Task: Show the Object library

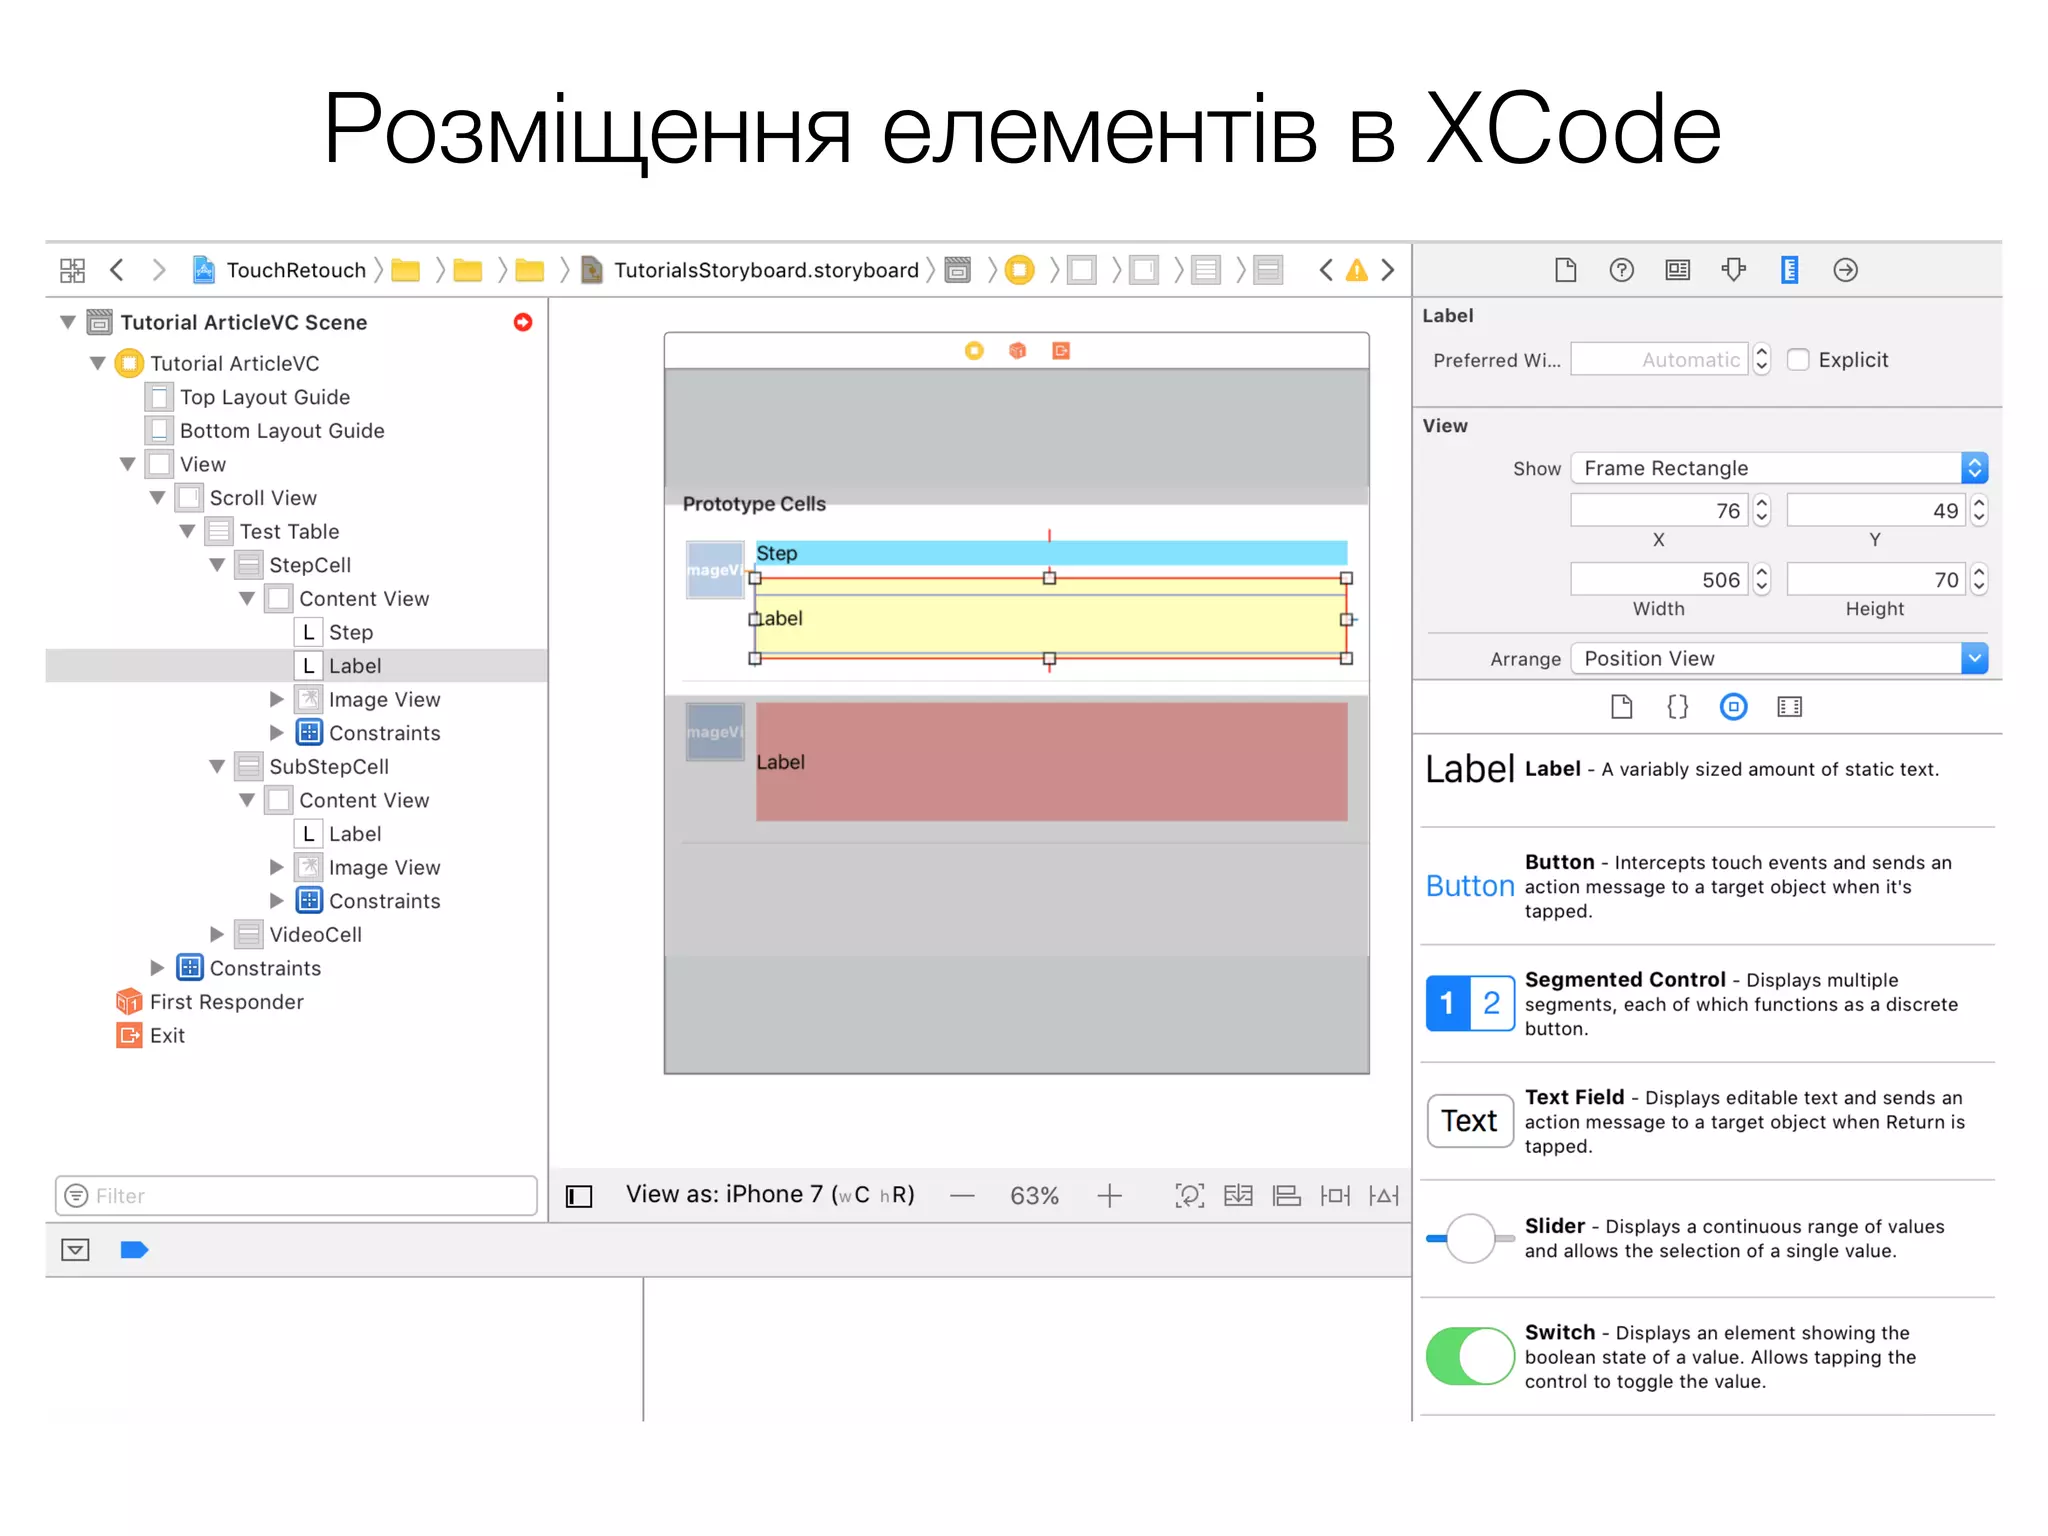Action: point(1734,707)
